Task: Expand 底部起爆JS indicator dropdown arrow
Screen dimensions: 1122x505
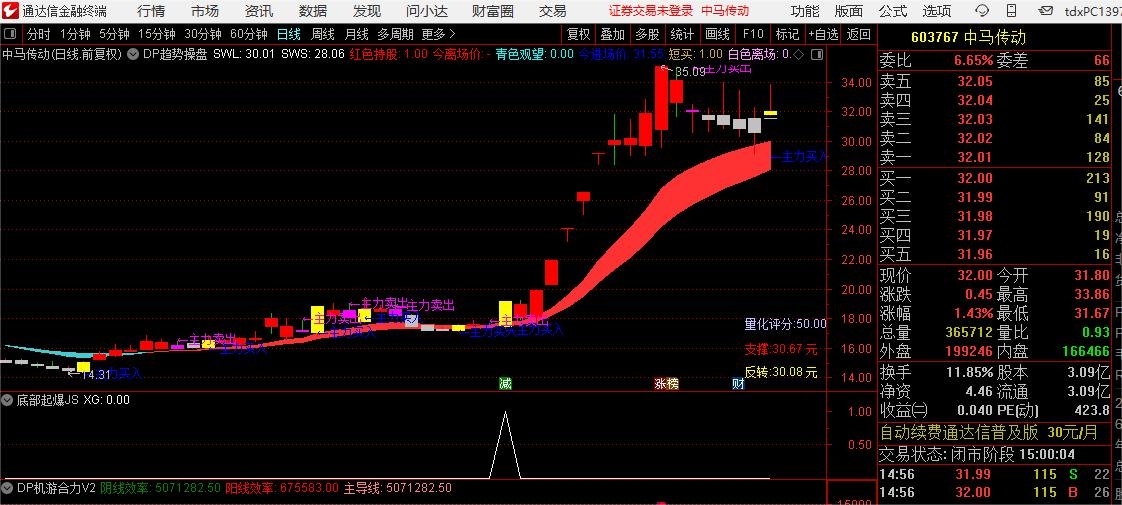Action: (x=8, y=400)
